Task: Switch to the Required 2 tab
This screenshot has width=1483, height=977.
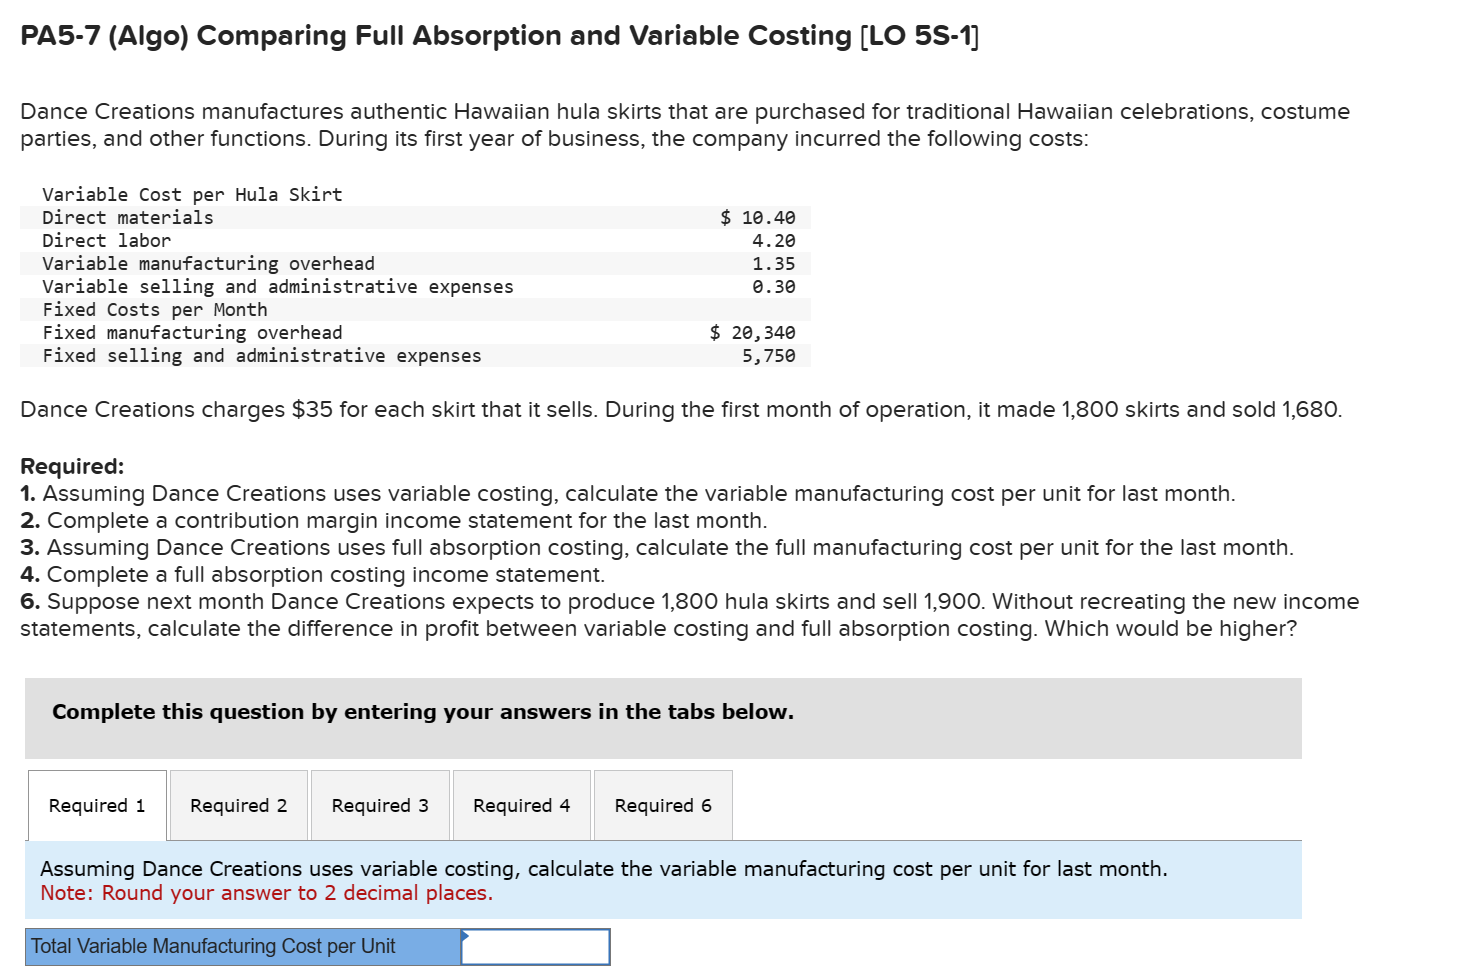Action: coord(238,805)
